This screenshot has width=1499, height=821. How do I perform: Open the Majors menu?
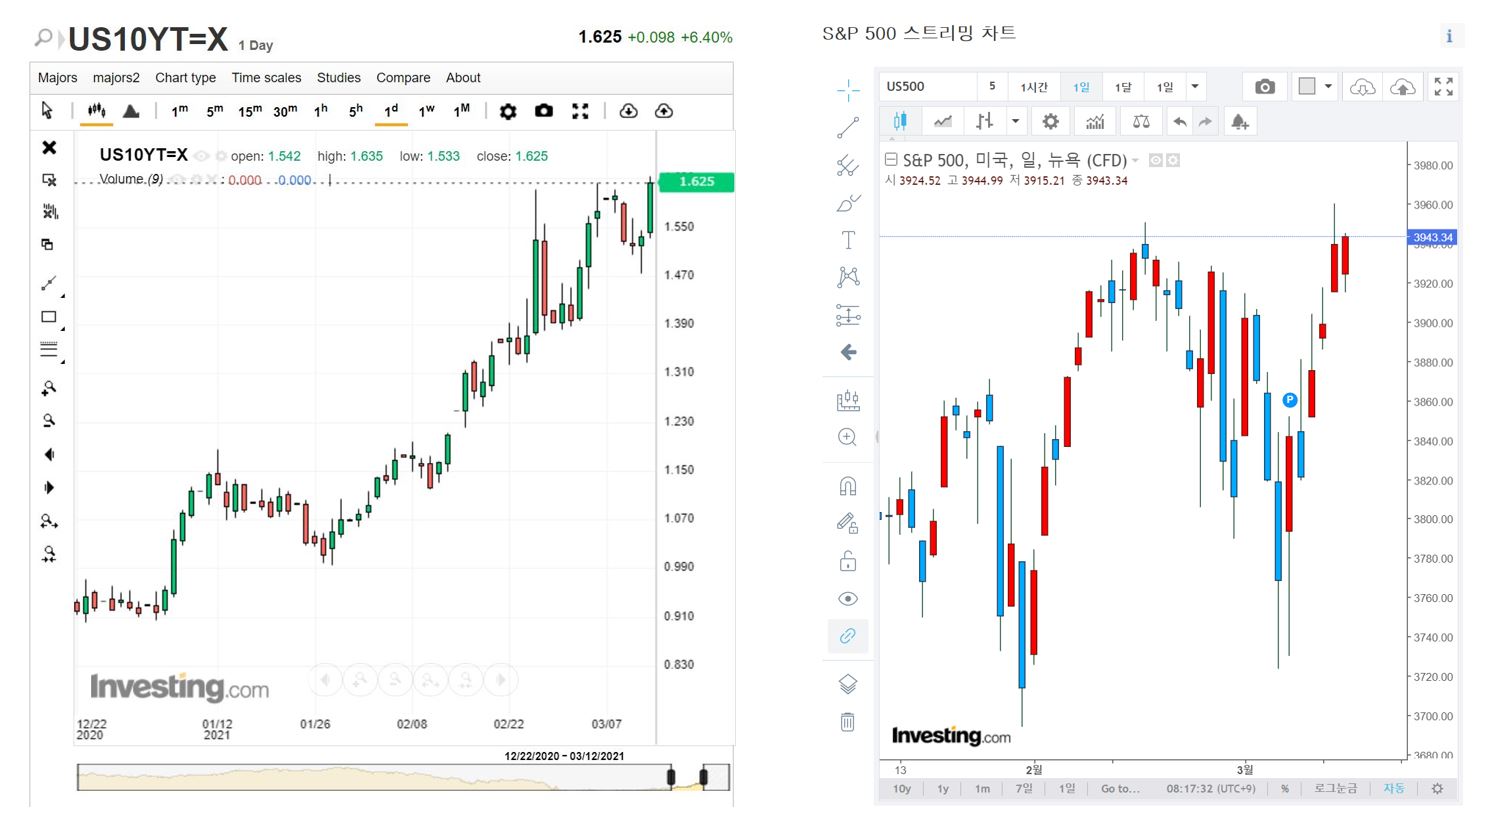(57, 78)
